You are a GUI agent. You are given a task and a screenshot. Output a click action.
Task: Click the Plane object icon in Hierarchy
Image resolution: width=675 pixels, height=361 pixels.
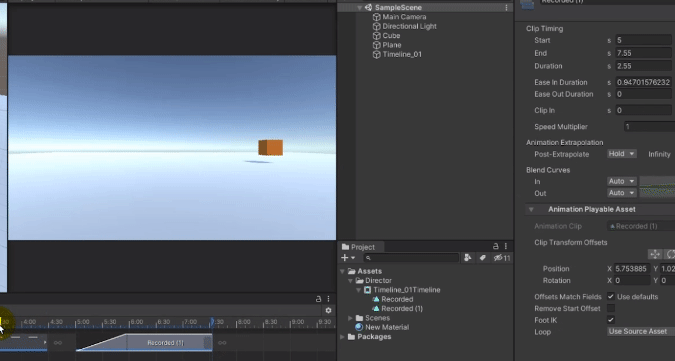377,45
